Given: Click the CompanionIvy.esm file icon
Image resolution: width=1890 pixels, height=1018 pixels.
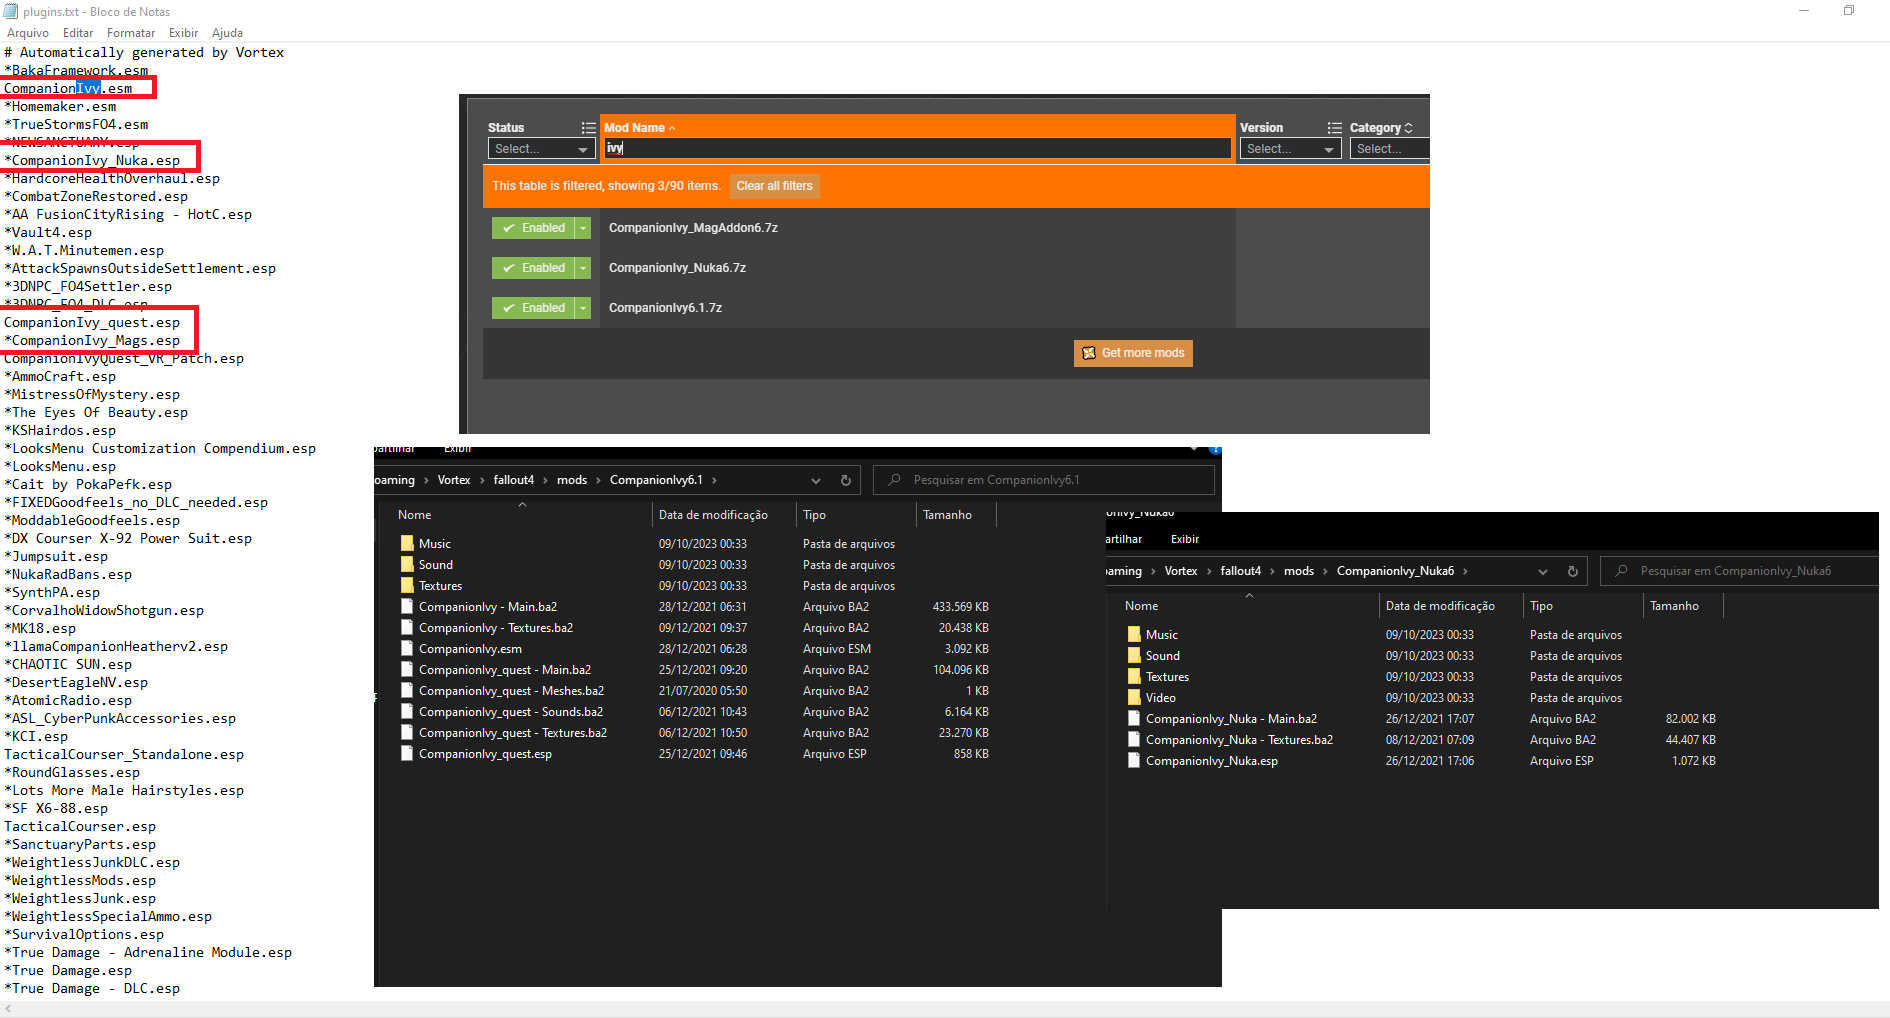Looking at the screenshot, I should point(406,648).
